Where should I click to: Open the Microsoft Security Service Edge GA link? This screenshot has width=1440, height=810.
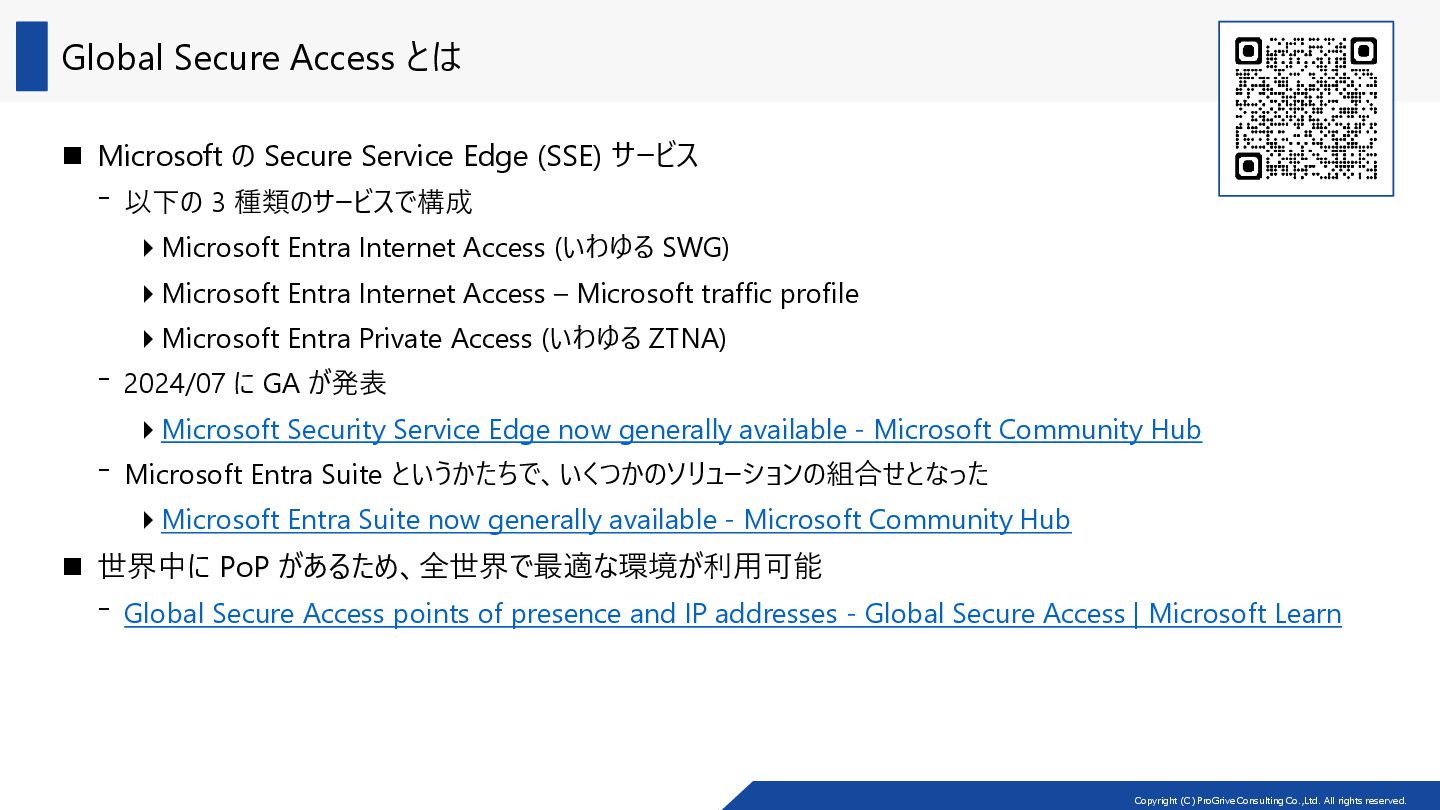(681, 430)
